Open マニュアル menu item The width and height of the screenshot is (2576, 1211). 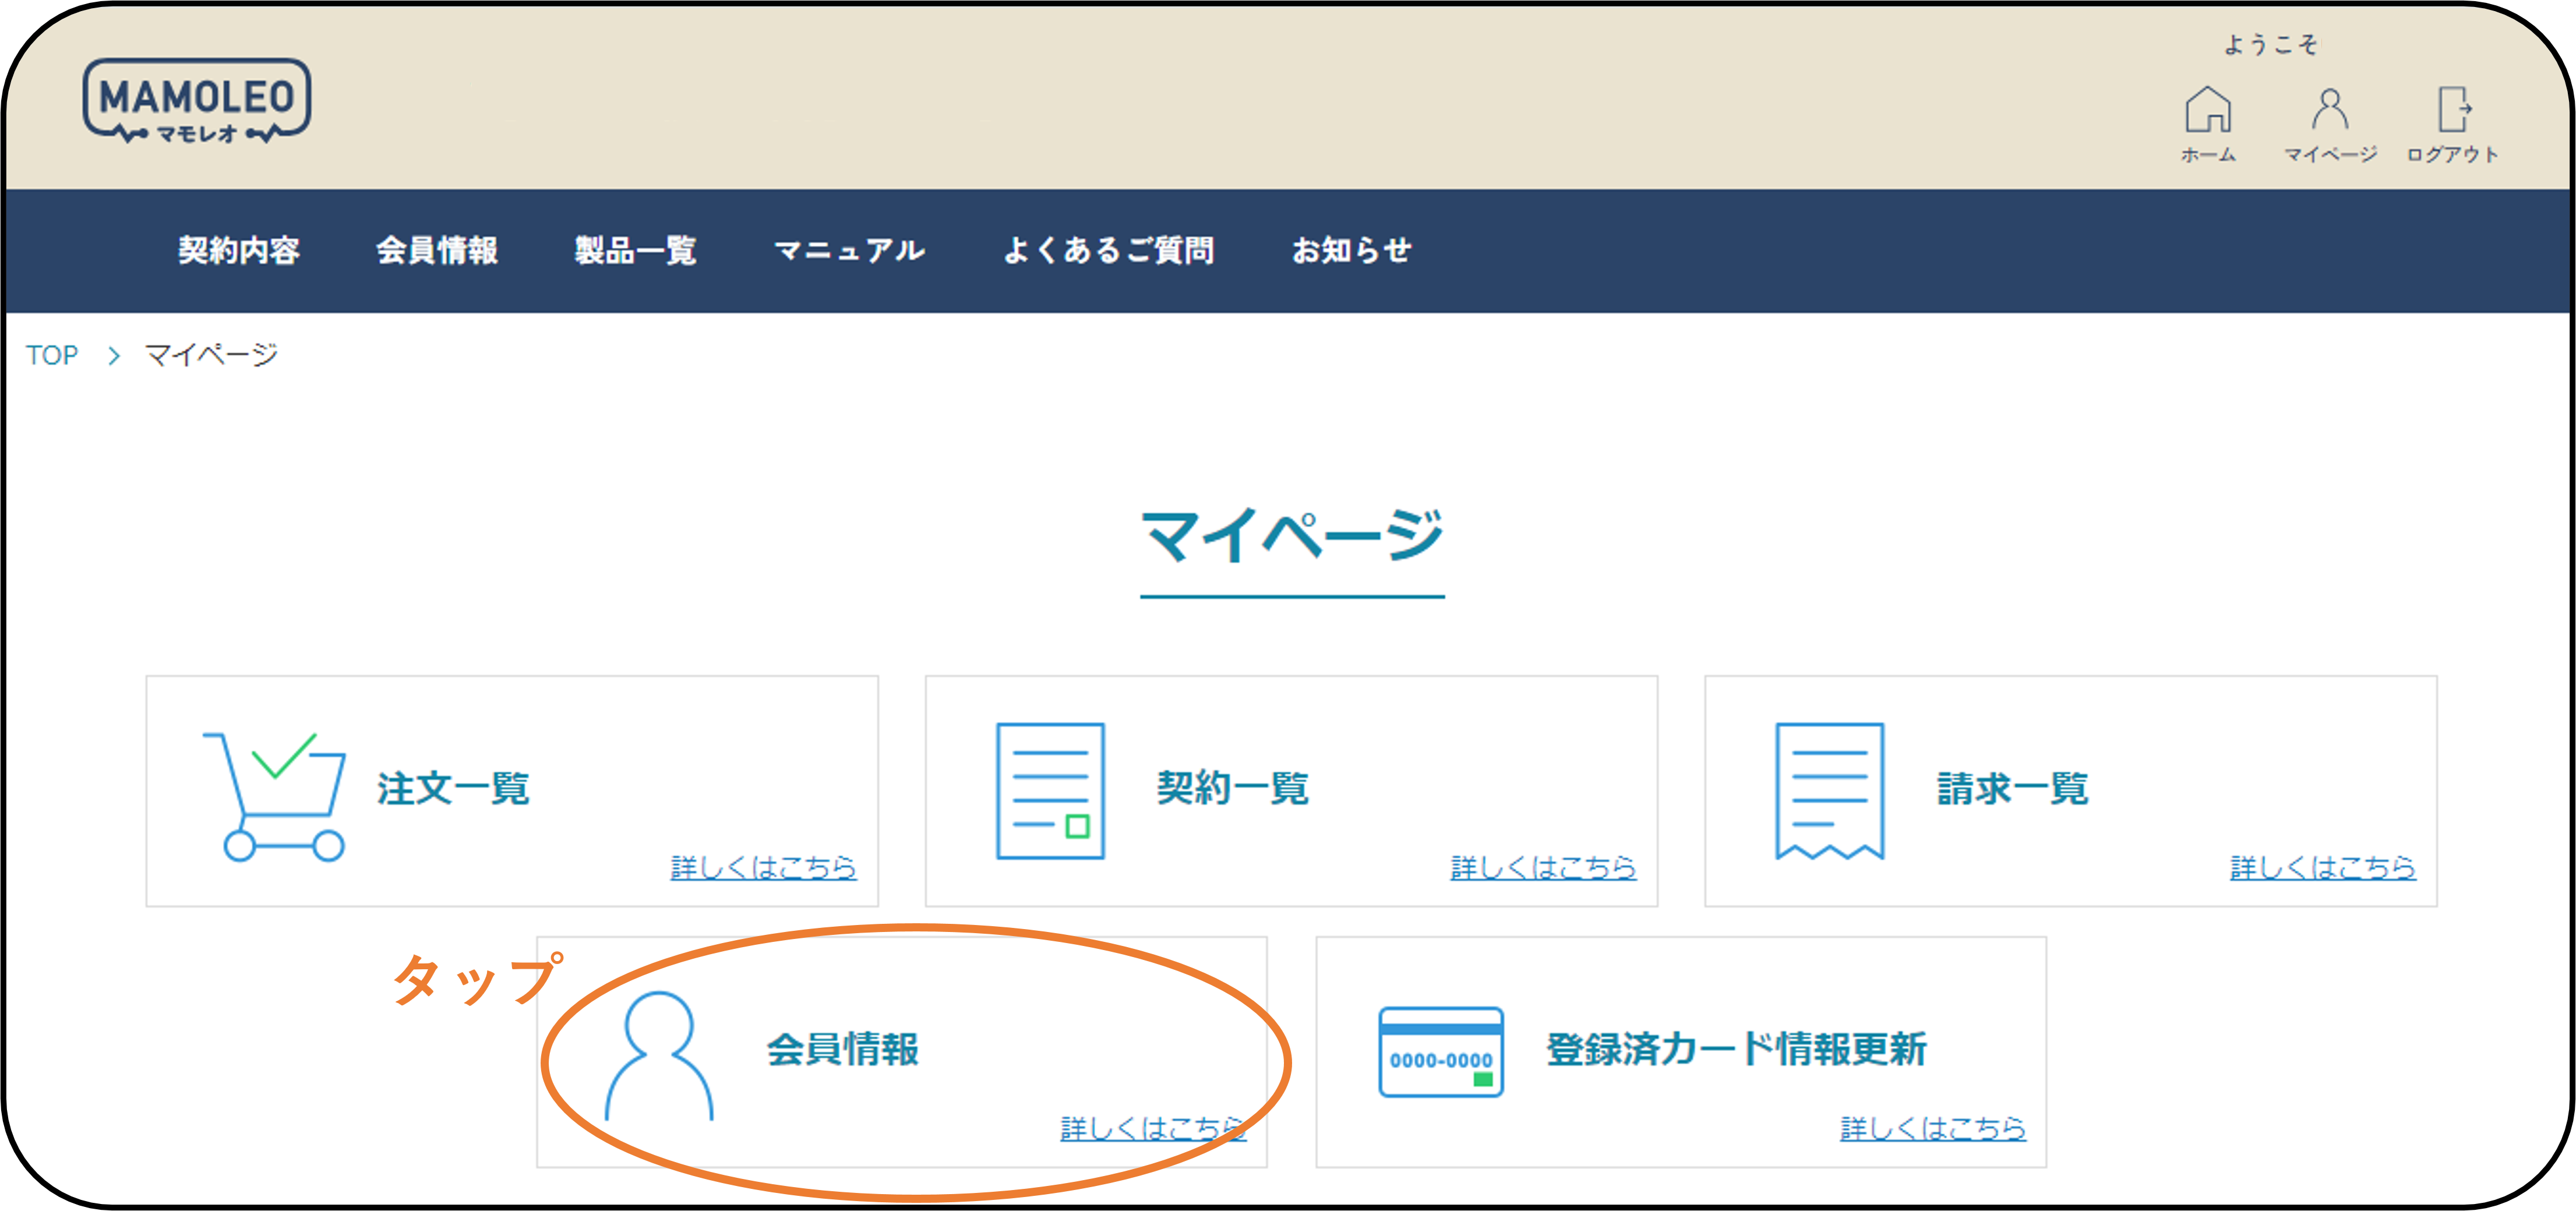[x=849, y=250]
